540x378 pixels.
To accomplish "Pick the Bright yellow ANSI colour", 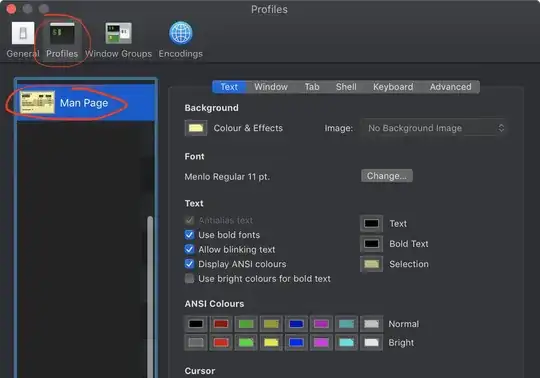I will pyautogui.click(x=271, y=343).
